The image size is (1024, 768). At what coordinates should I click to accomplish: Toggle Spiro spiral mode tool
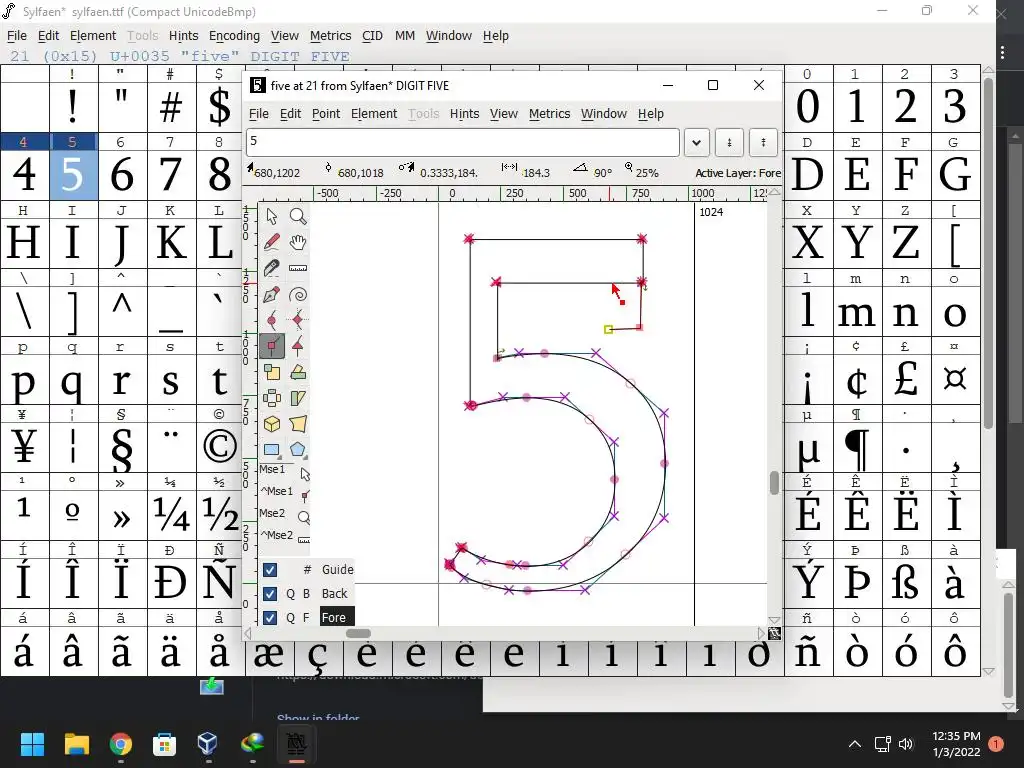click(x=298, y=295)
